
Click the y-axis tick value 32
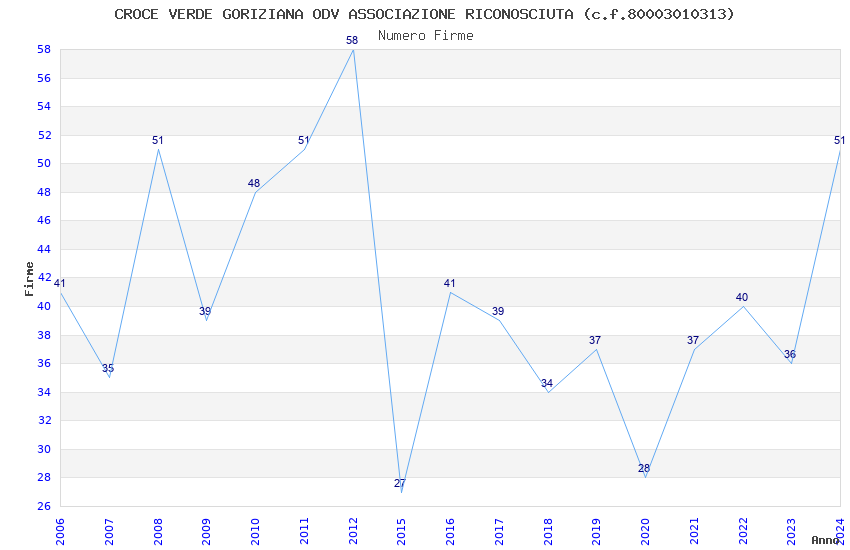[x=44, y=420]
